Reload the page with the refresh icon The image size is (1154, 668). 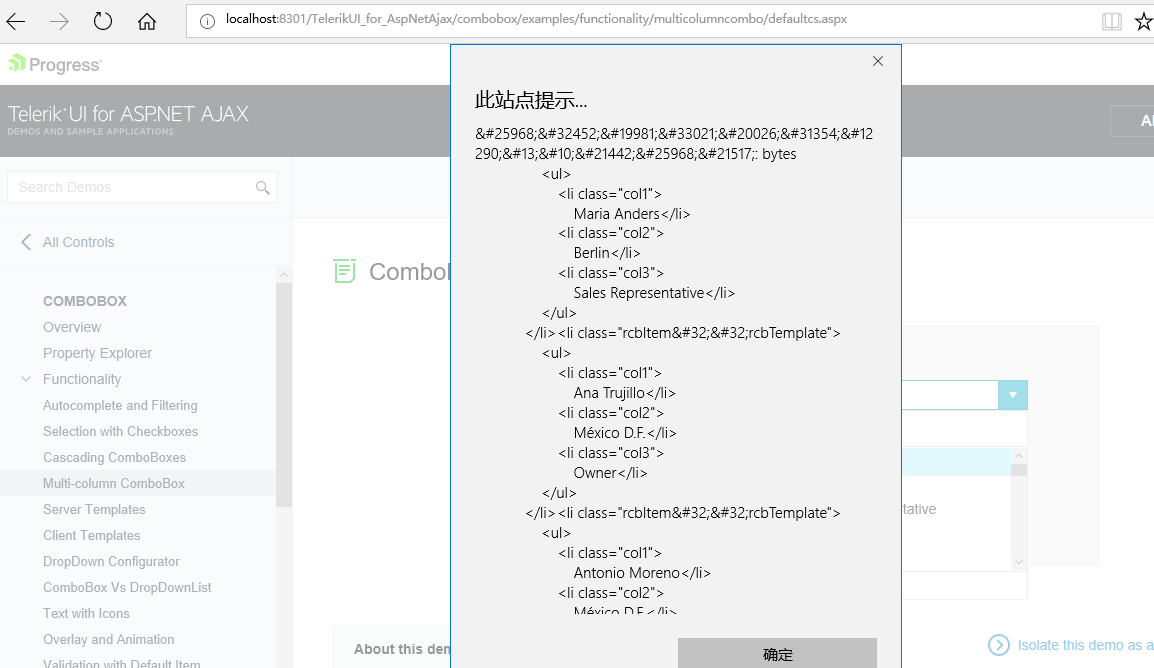103,21
